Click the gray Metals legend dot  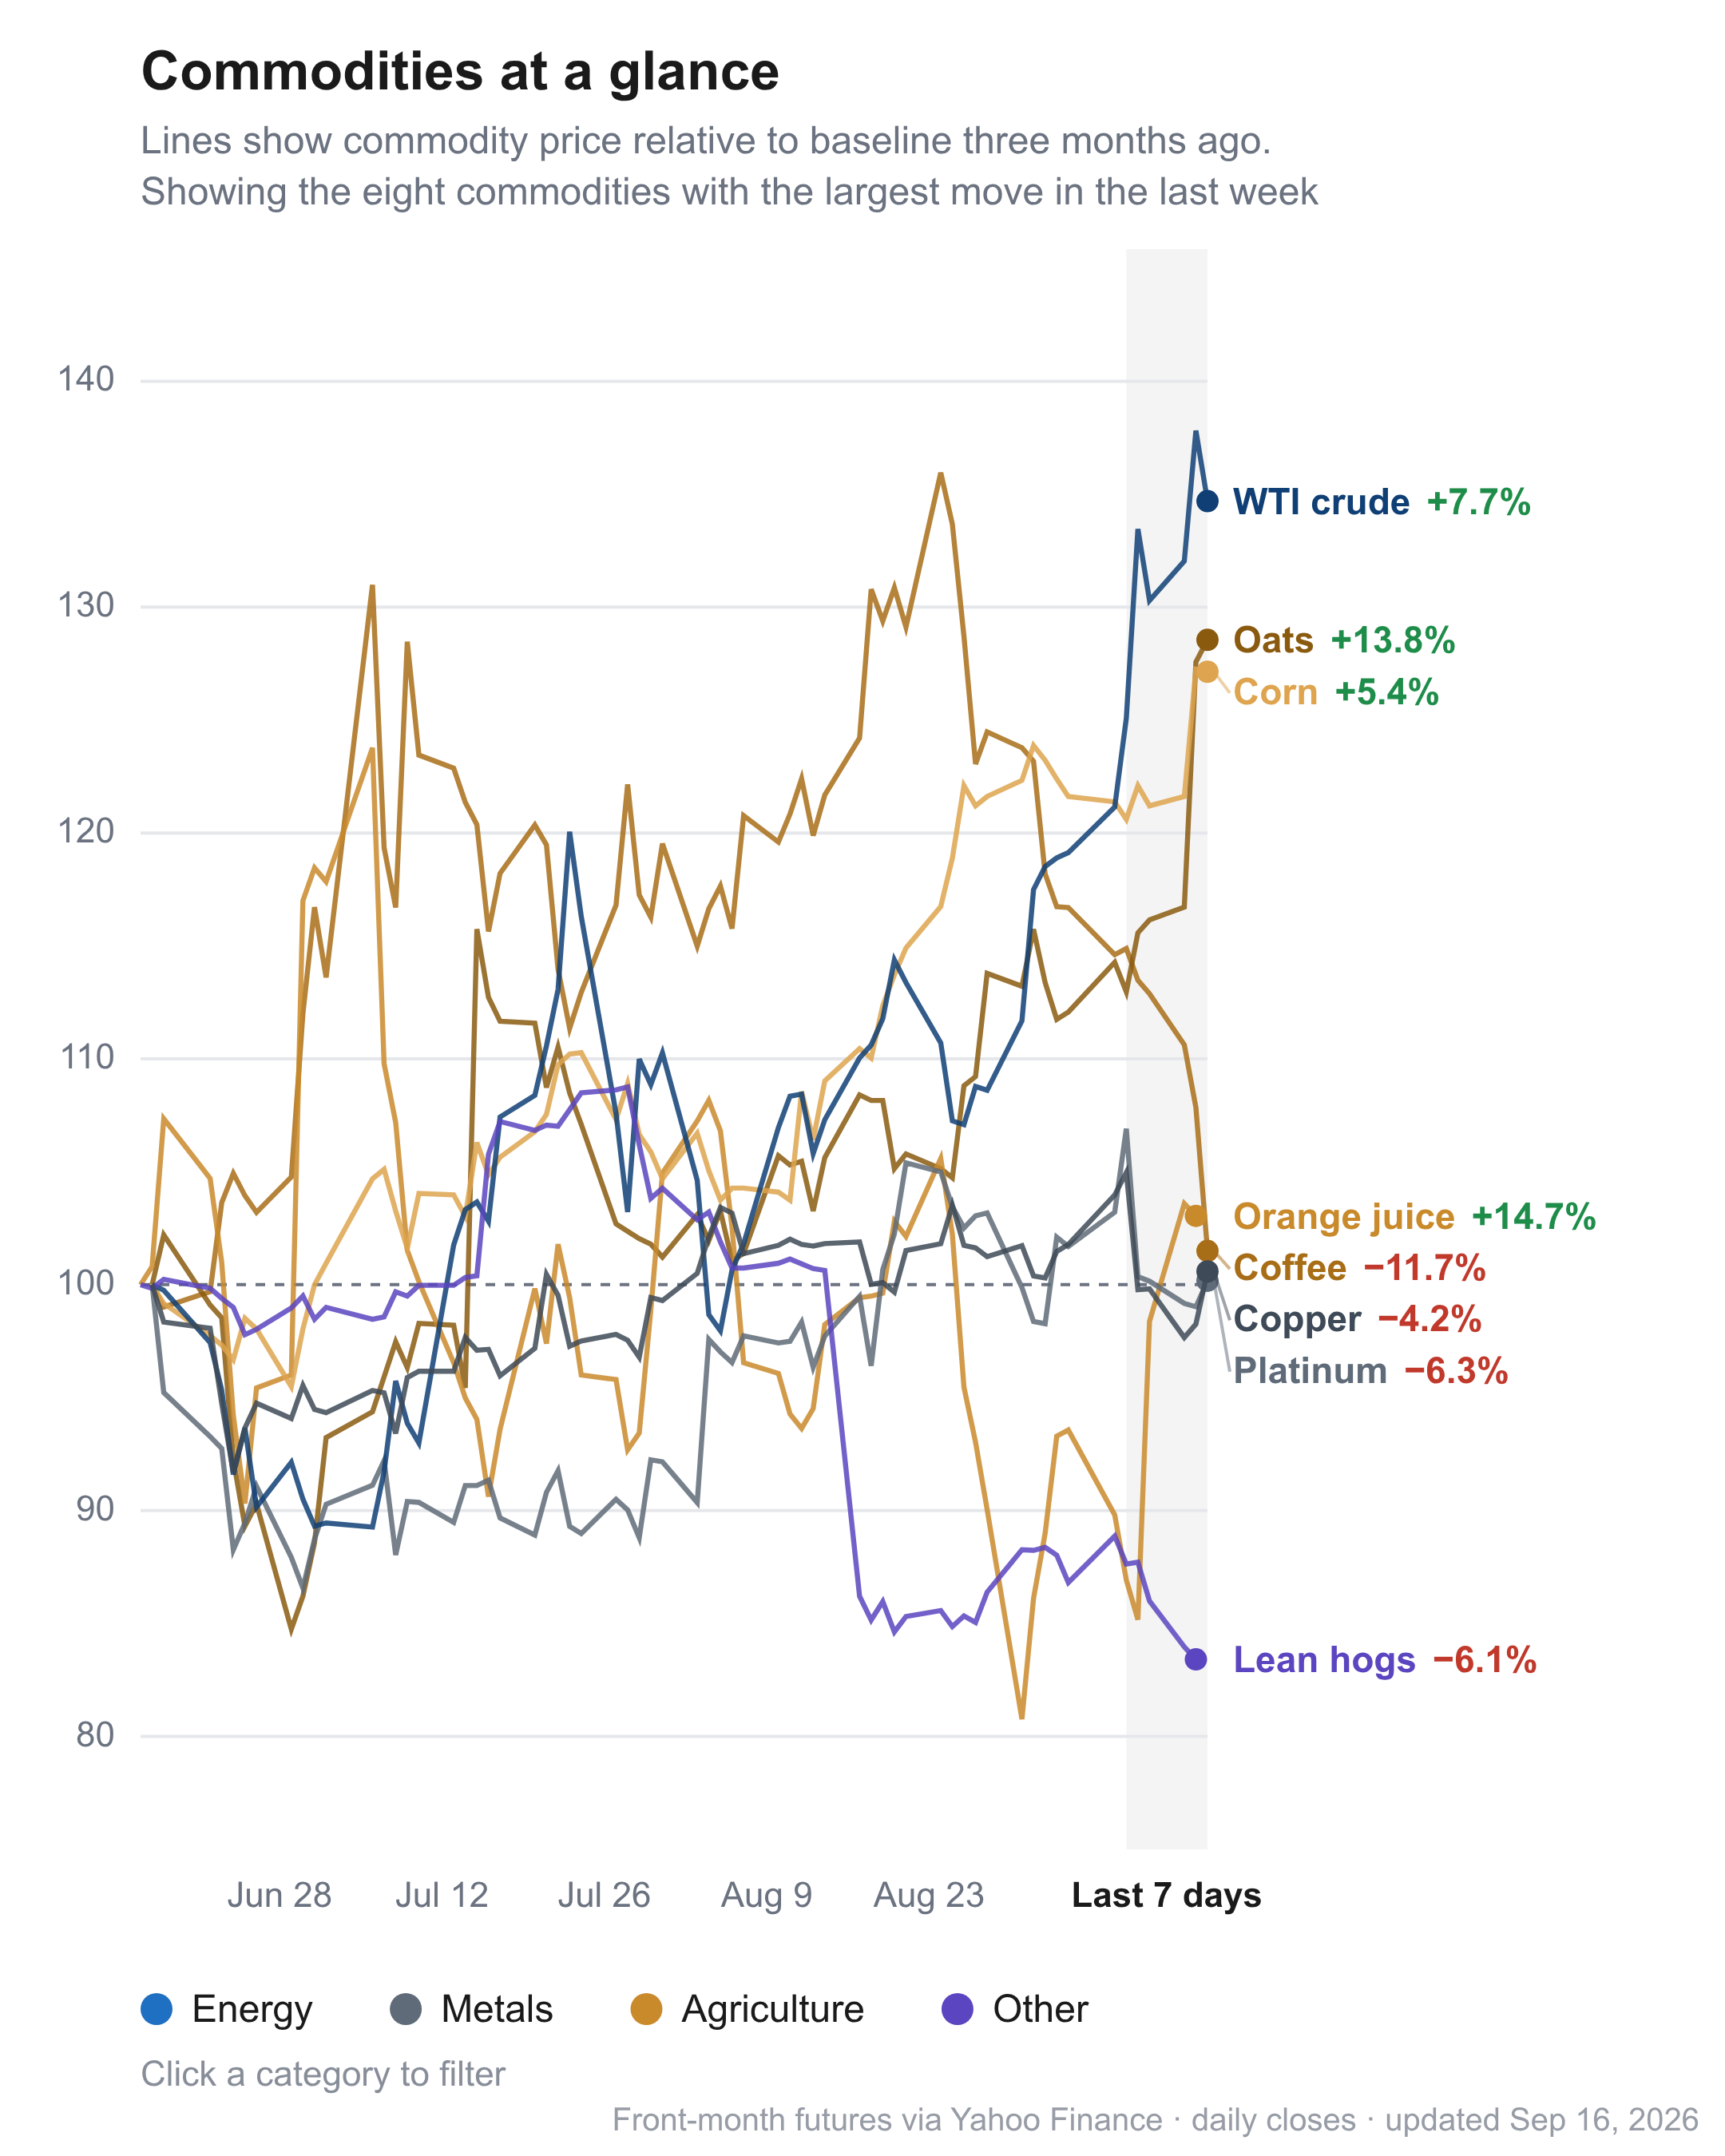tap(405, 2008)
